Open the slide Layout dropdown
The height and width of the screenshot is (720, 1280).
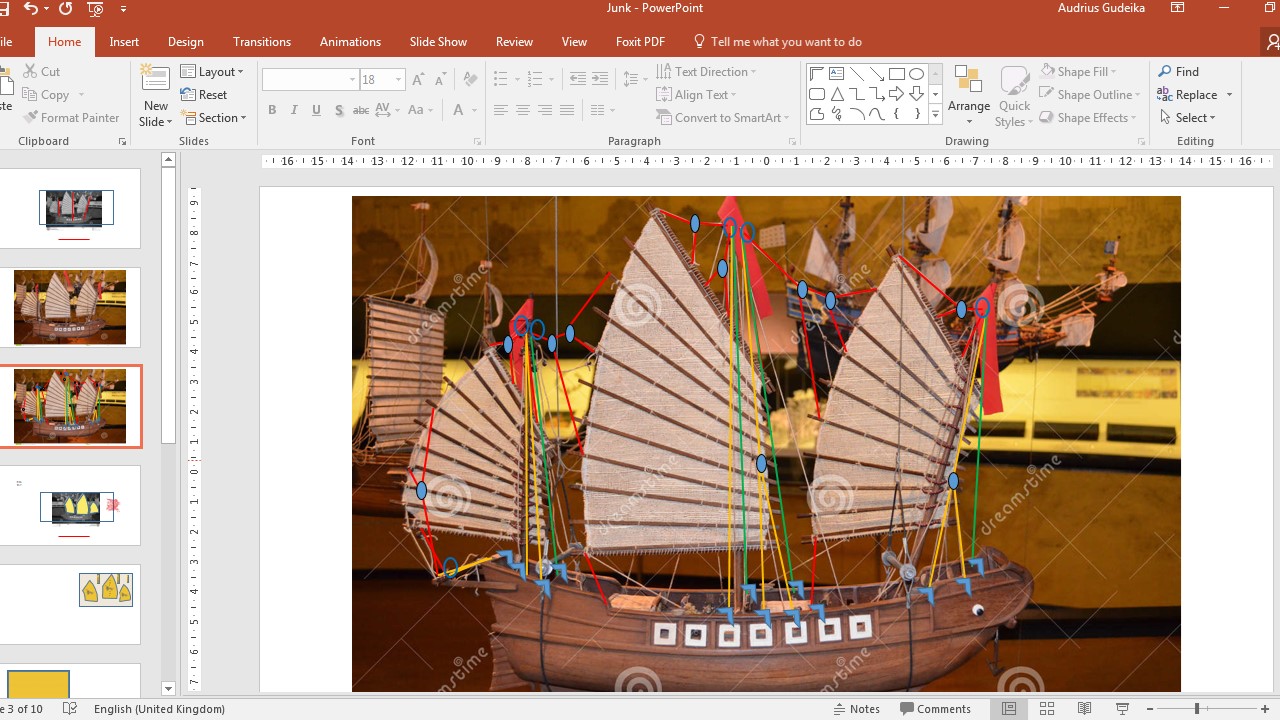(x=212, y=72)
